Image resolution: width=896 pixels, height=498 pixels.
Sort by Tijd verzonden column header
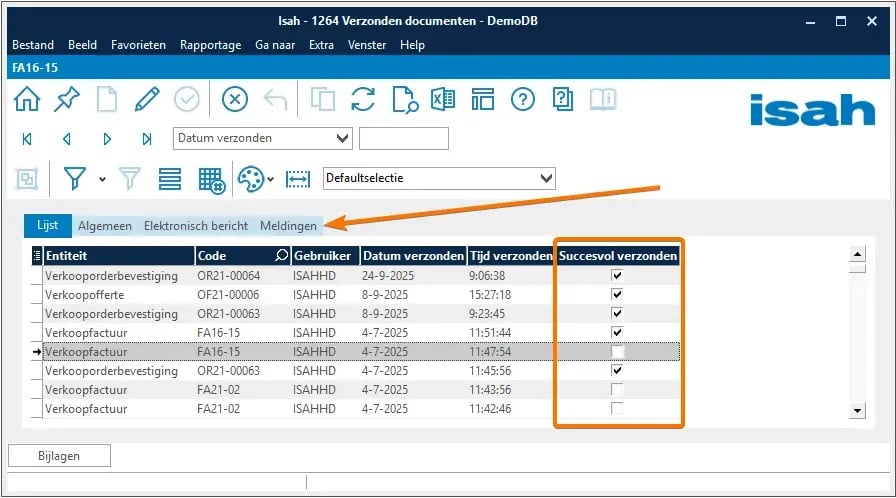tap(511, 255)
